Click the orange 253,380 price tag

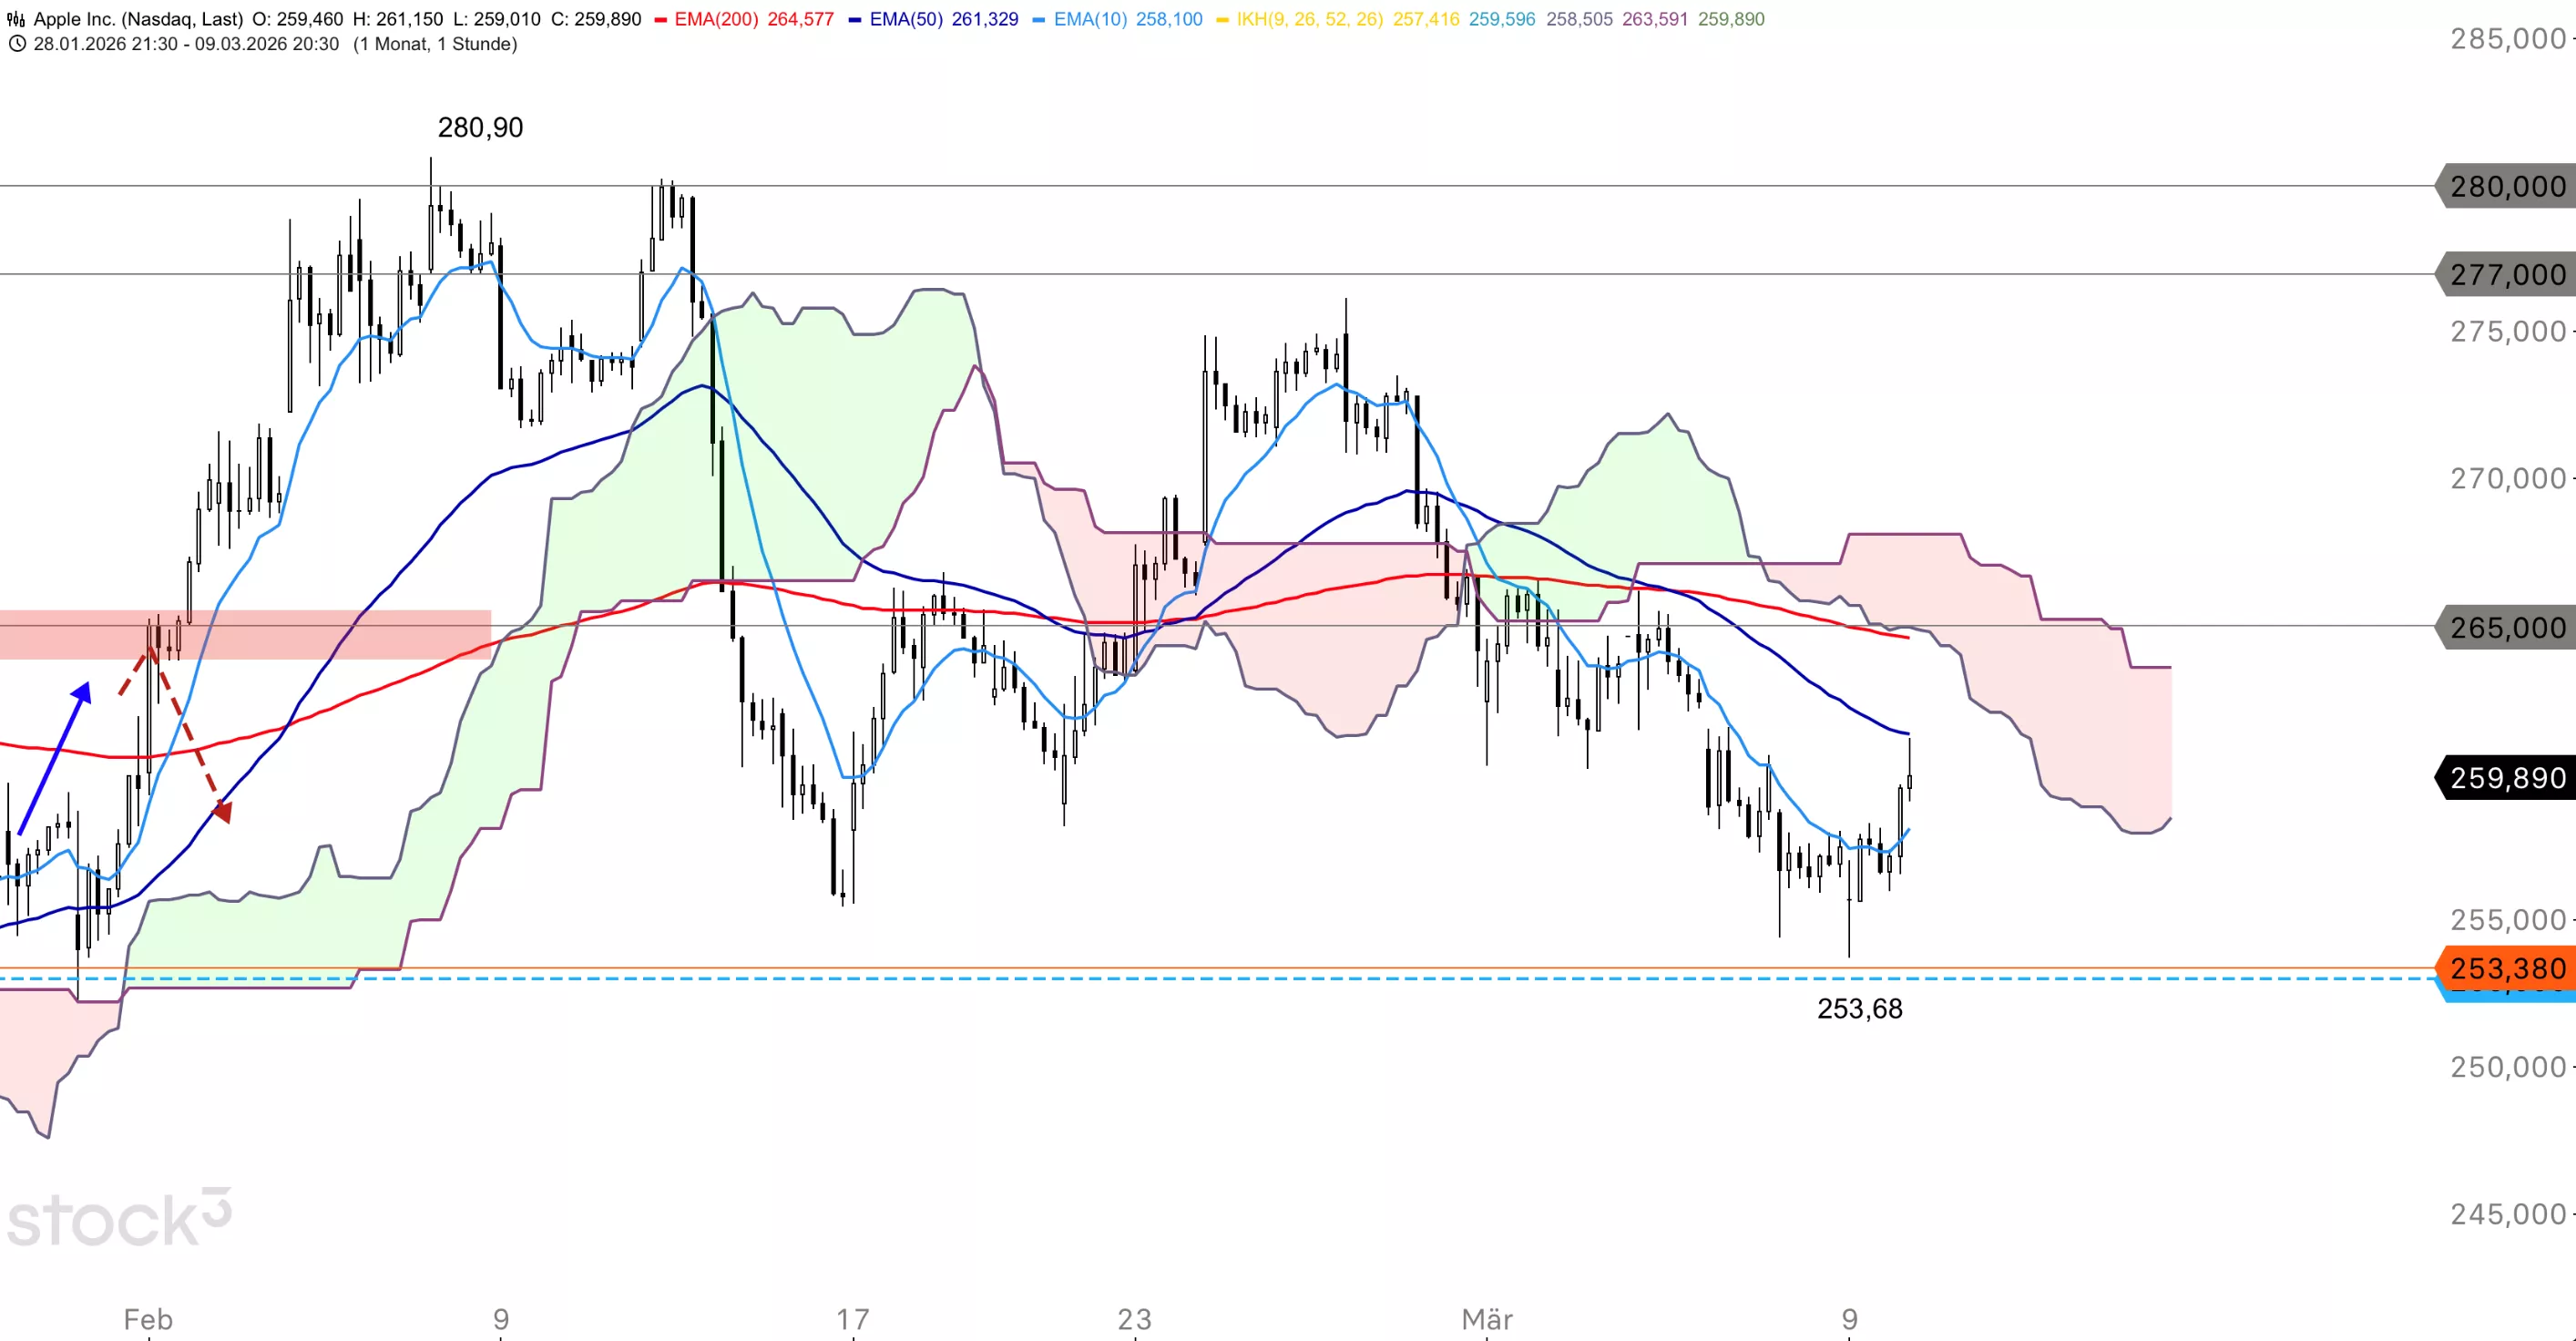[2506, 968]
